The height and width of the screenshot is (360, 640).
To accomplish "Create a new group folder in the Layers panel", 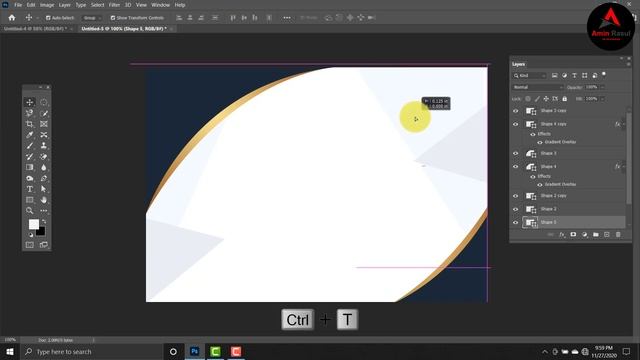I will (x=596, y=235).
